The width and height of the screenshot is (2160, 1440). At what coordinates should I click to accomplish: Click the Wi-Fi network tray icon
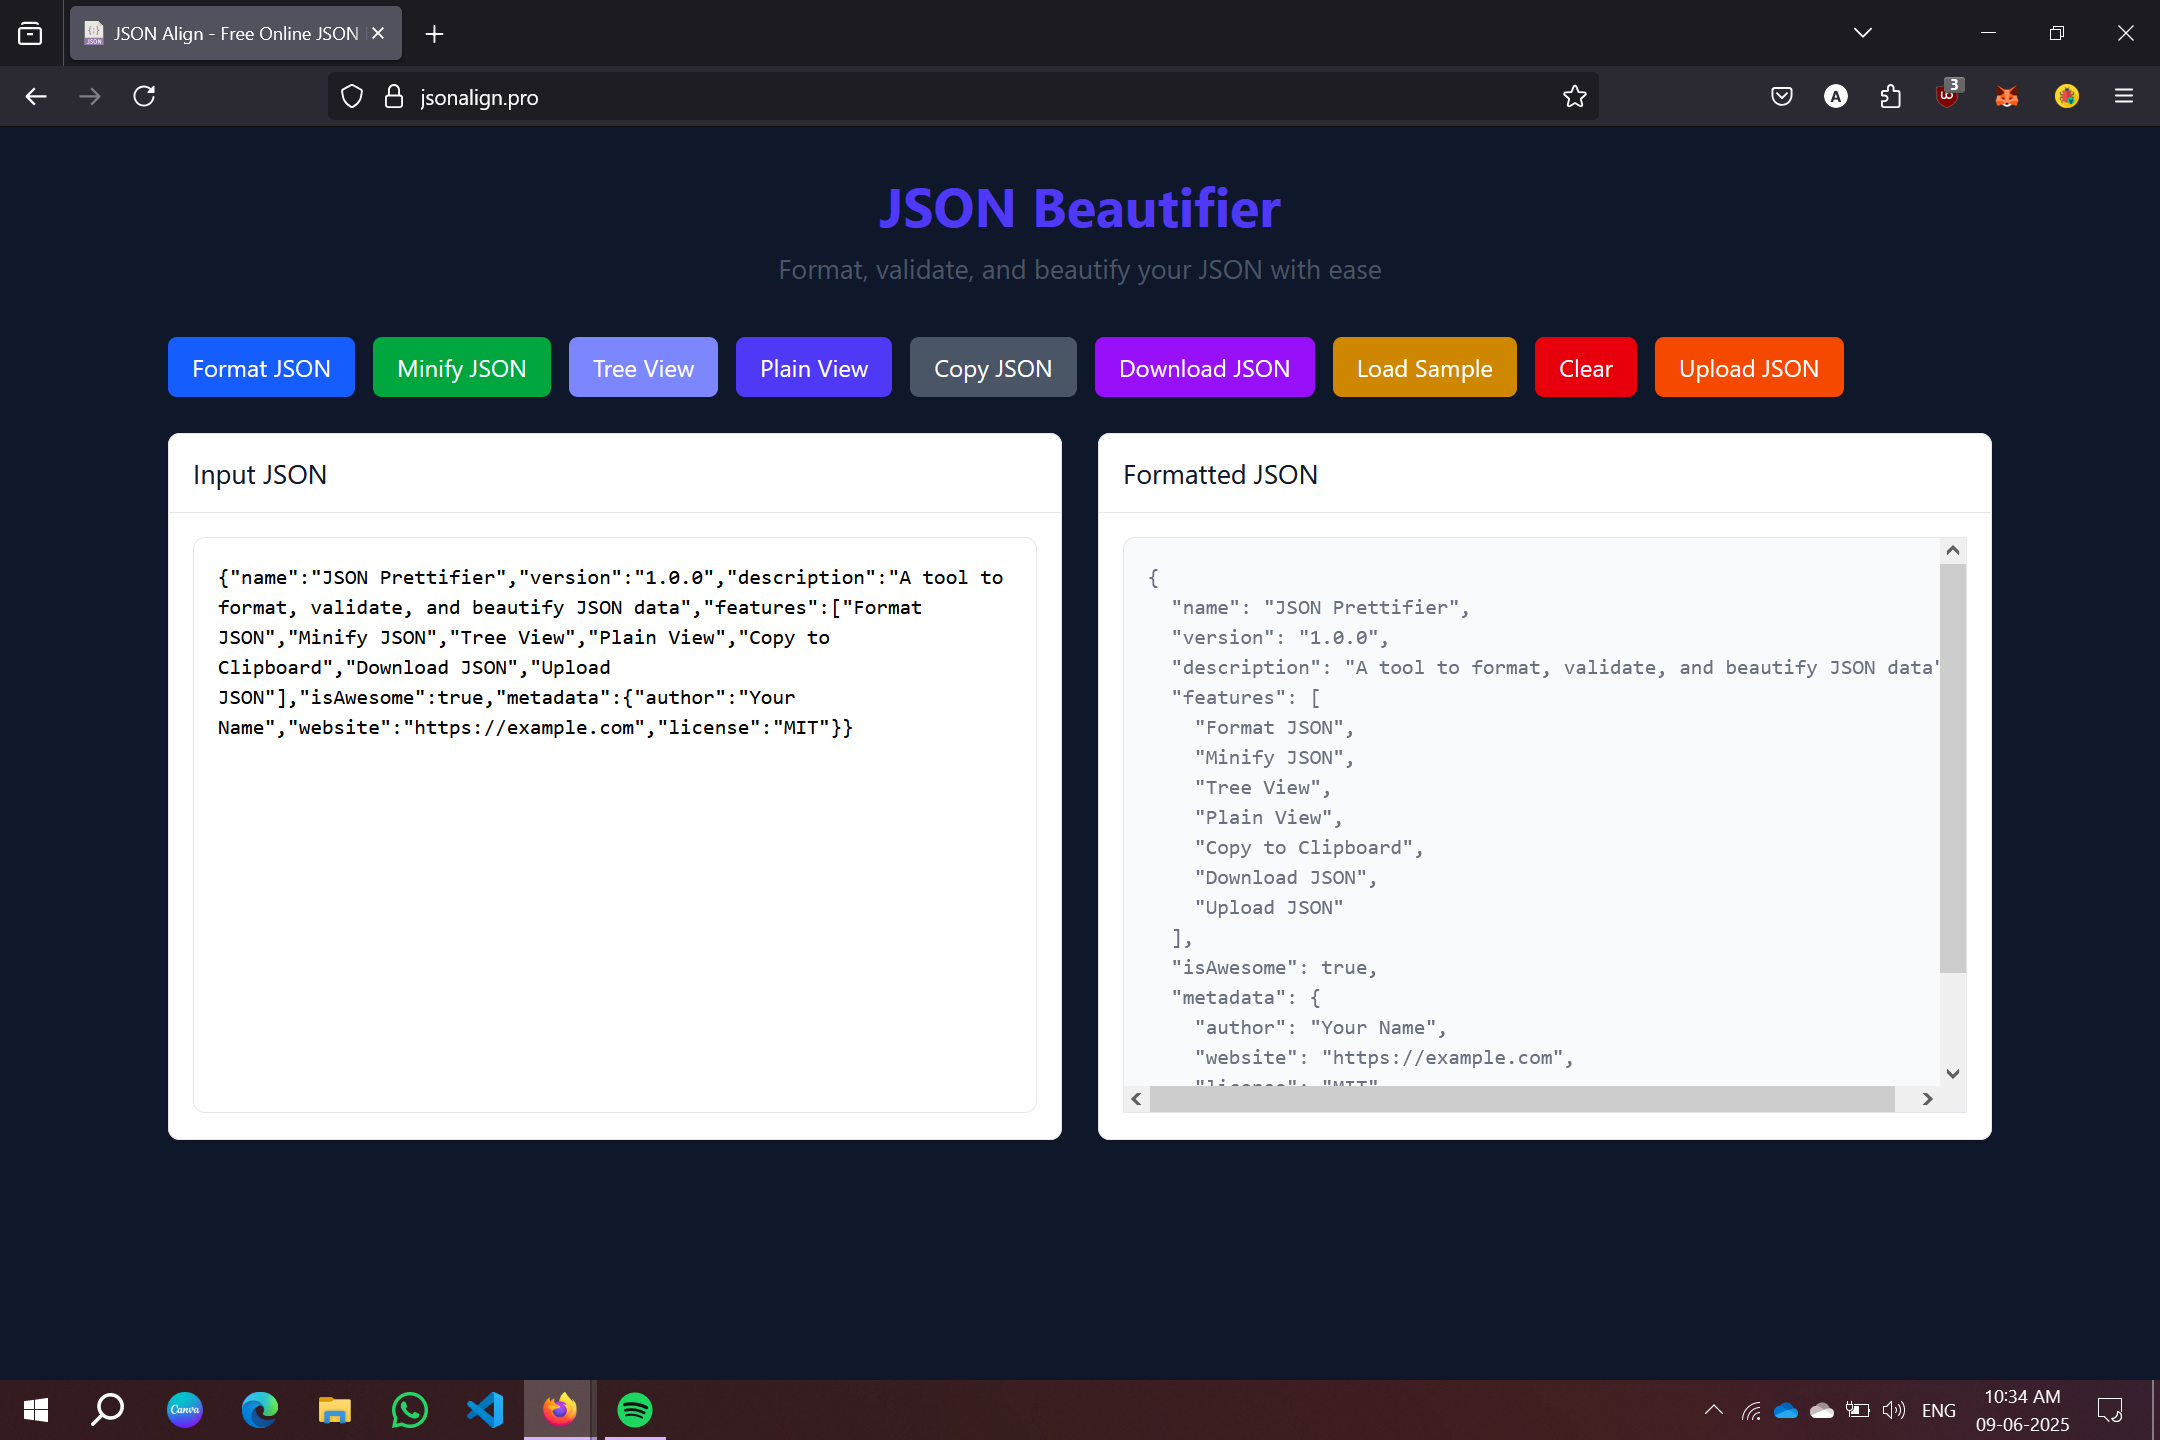tap(1751, 1411)
